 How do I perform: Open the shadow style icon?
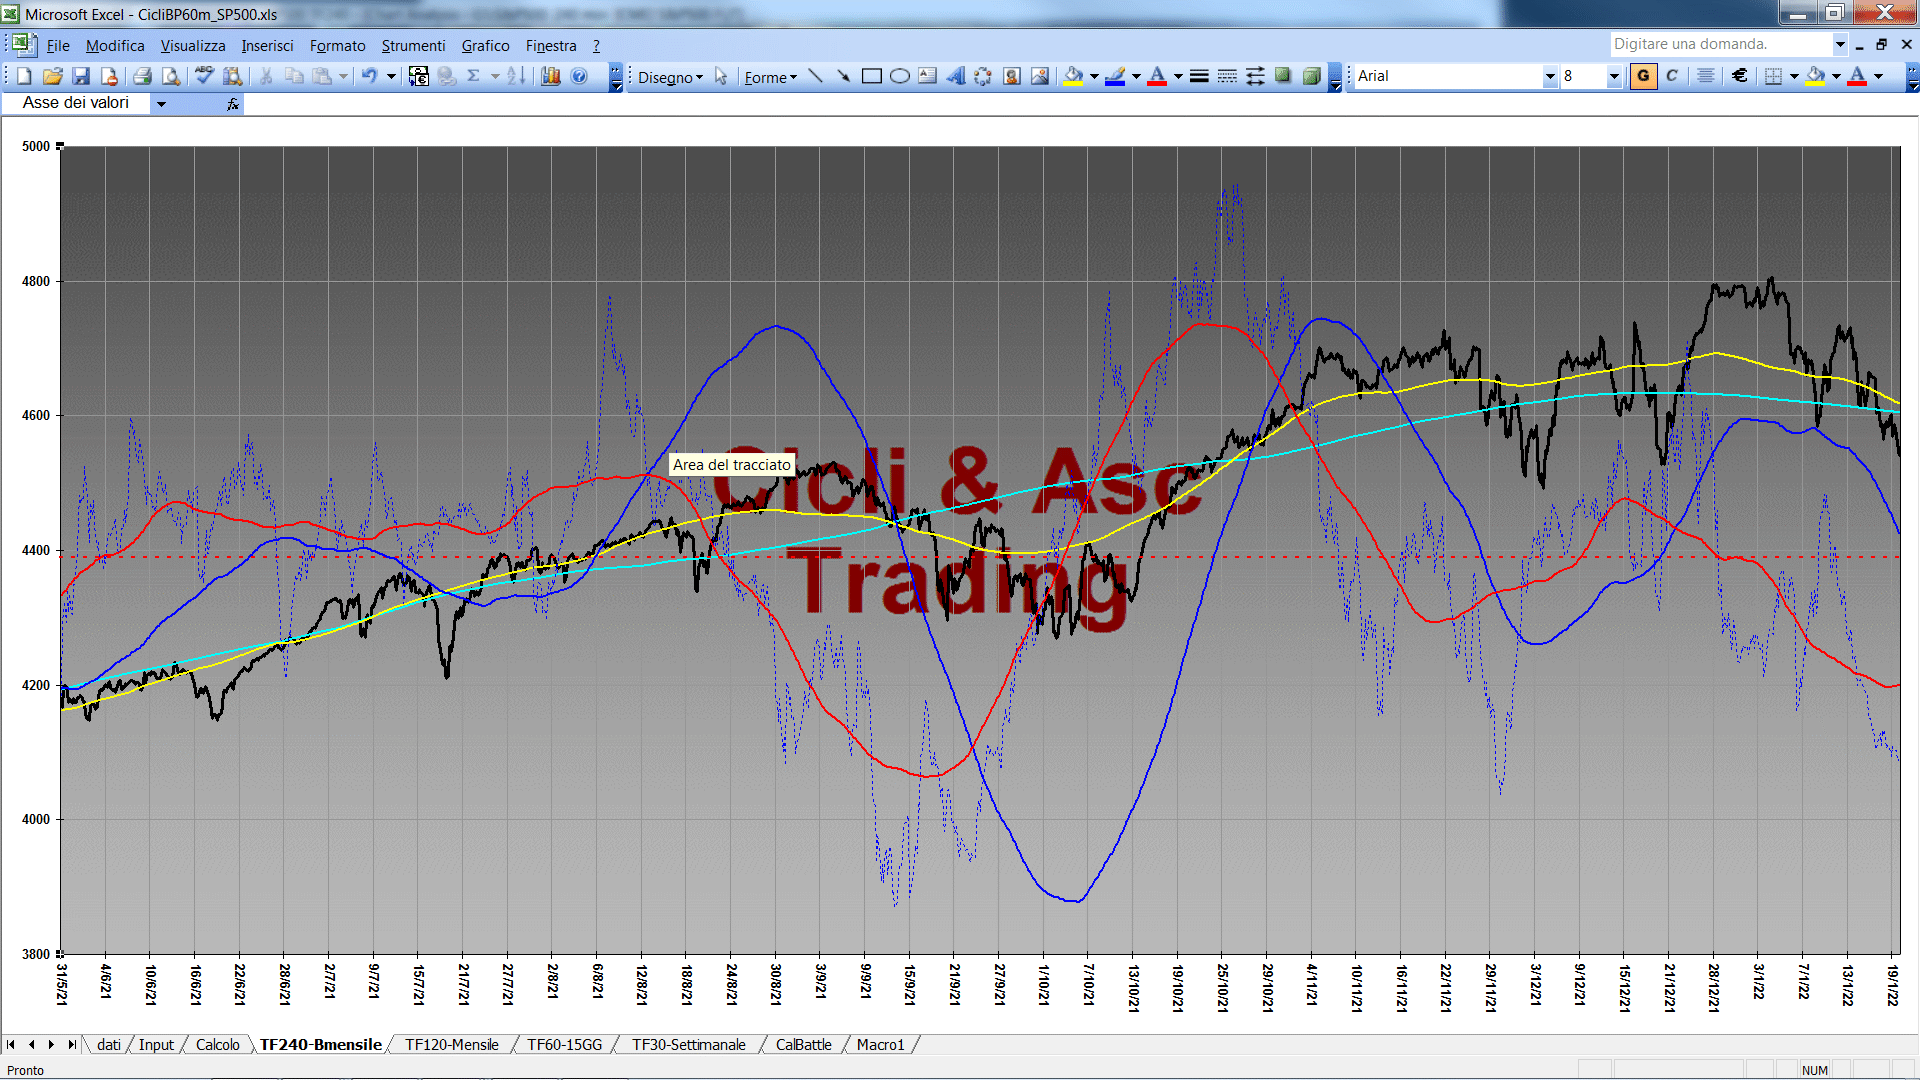point(1283,76)
